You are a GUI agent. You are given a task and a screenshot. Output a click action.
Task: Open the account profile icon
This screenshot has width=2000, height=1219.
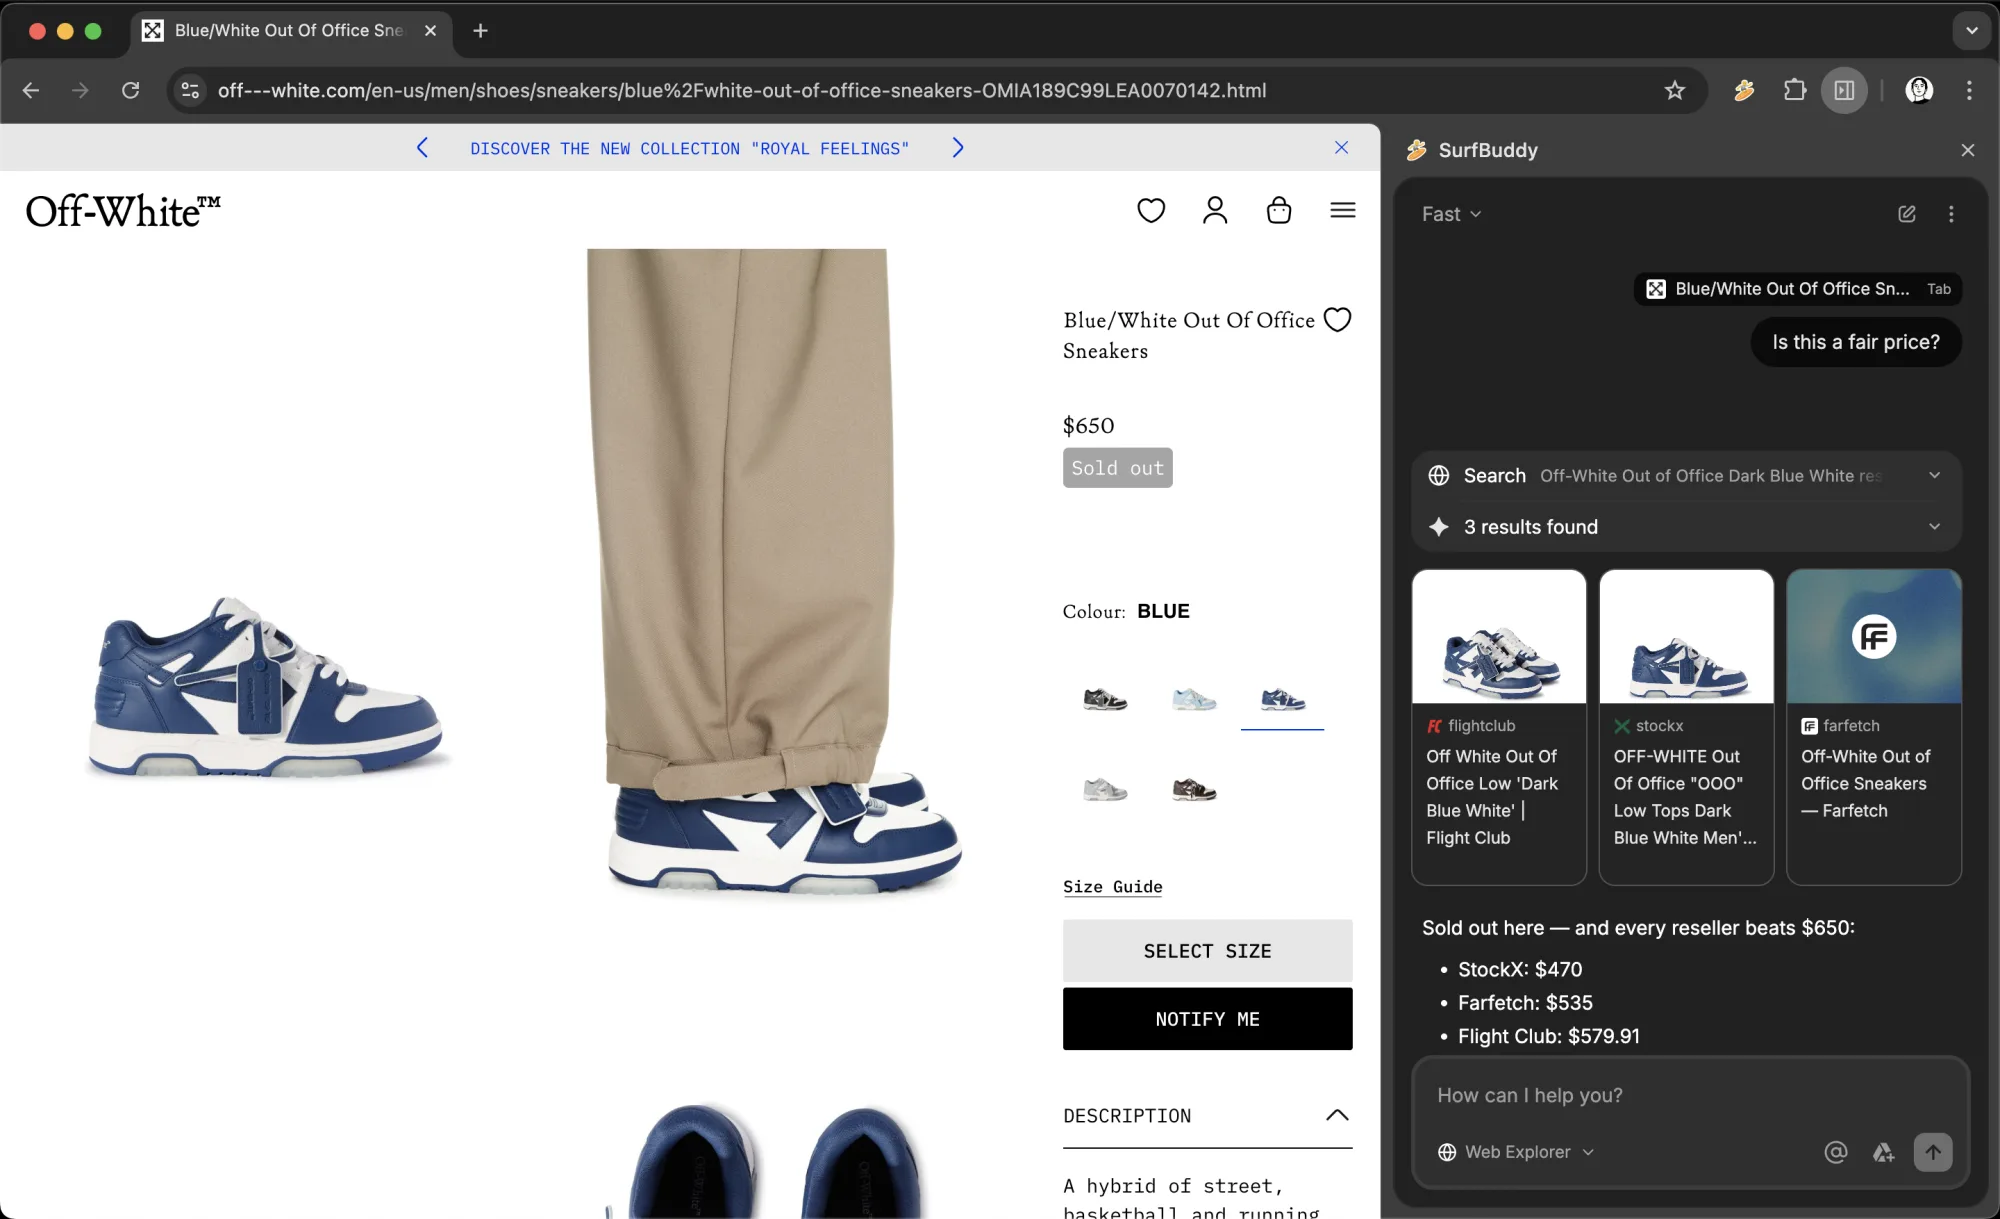(x=1215, y=210)
